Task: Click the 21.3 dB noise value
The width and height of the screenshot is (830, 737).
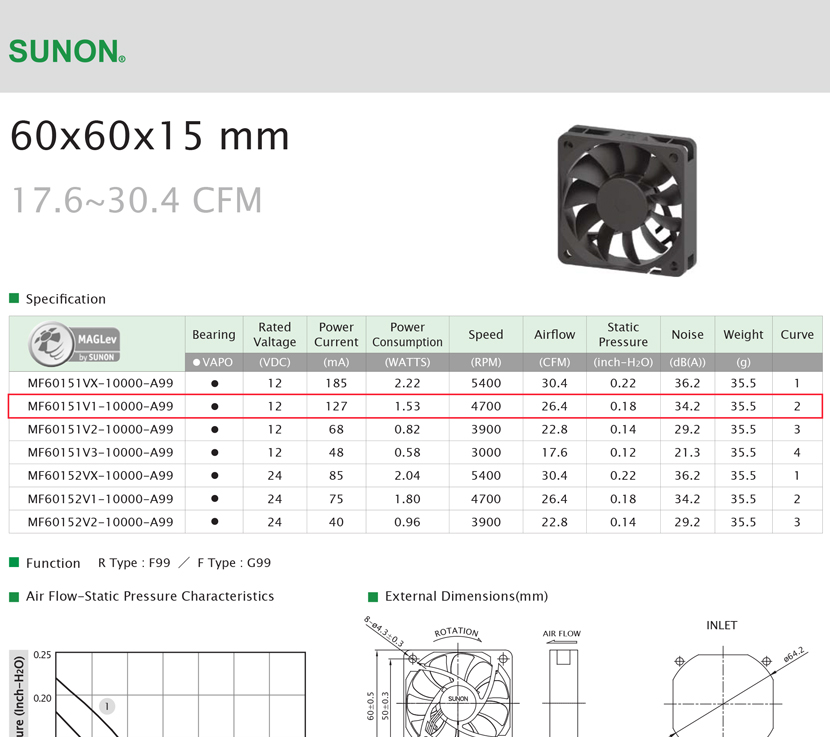Action: coord(688,453)
